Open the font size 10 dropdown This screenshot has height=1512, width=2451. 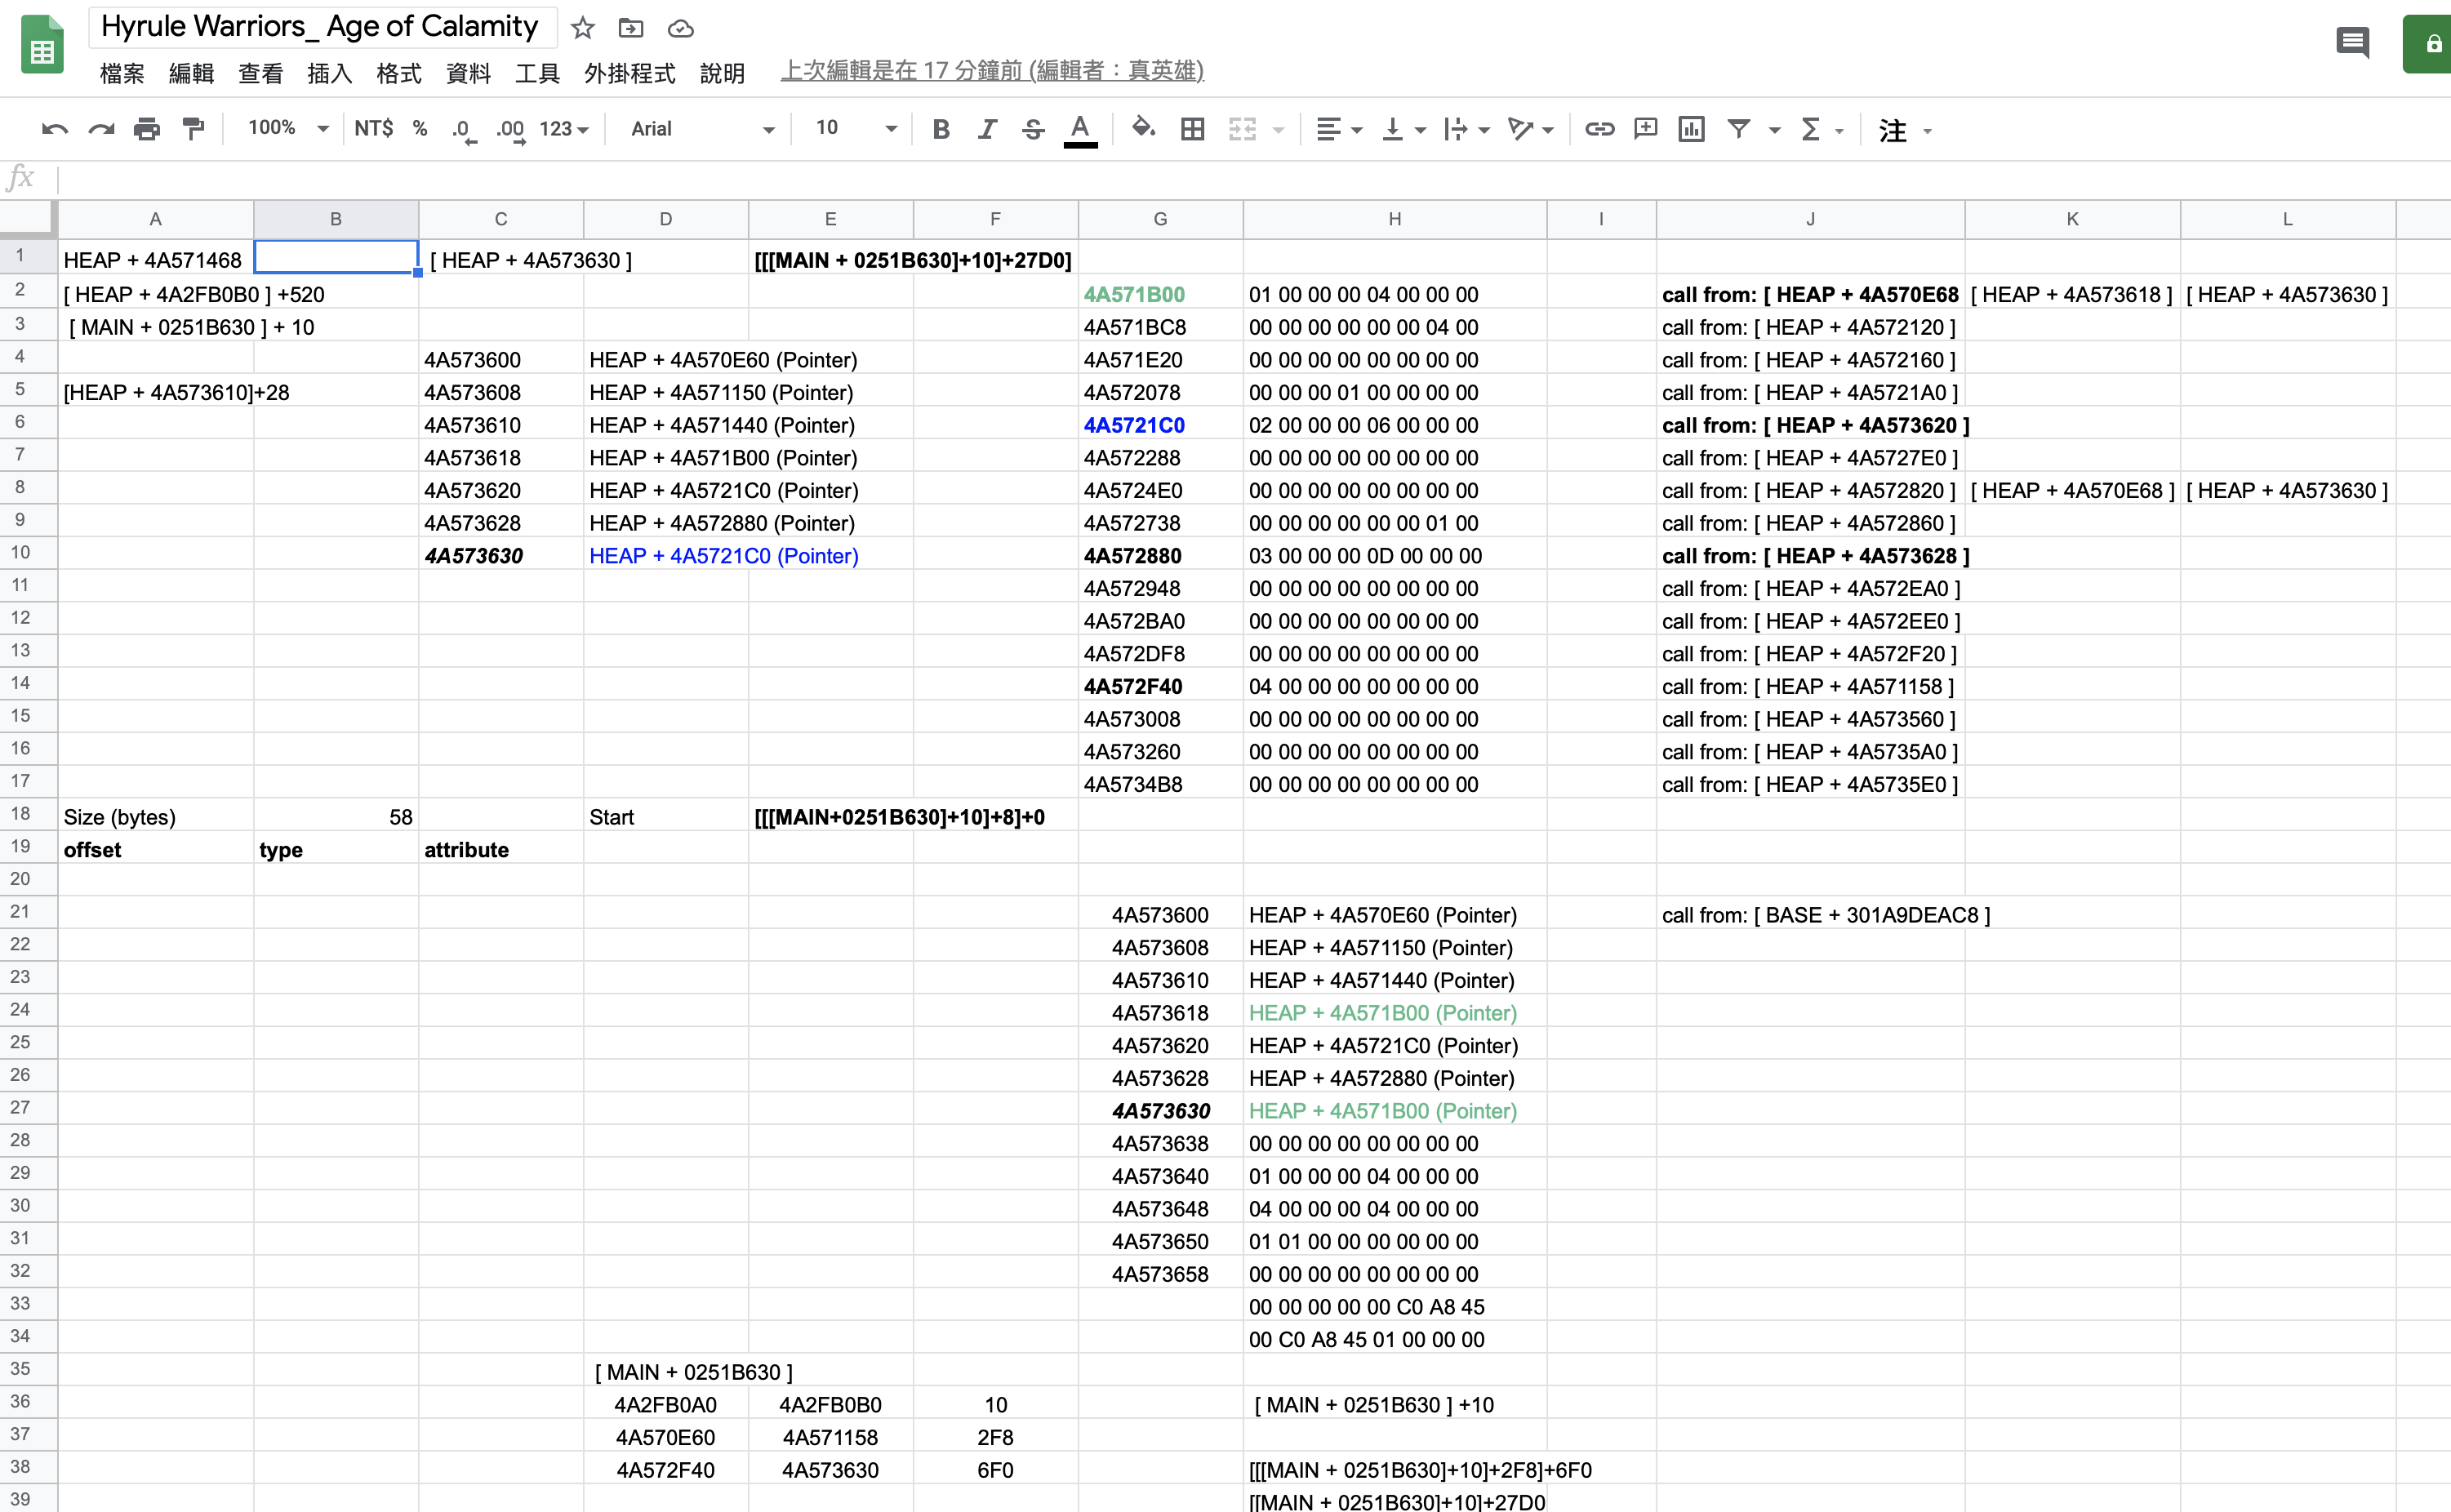pos(856,128)
